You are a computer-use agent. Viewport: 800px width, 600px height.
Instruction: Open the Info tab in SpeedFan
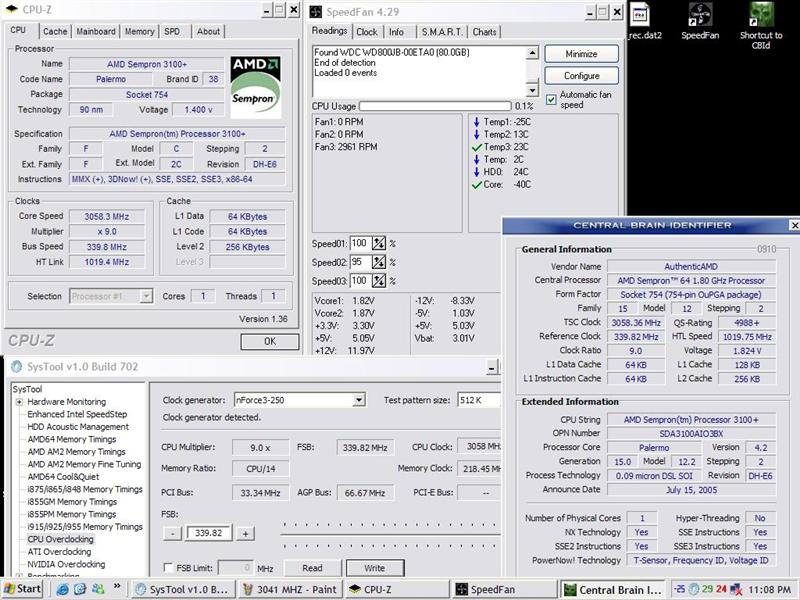tap(396, 32)
